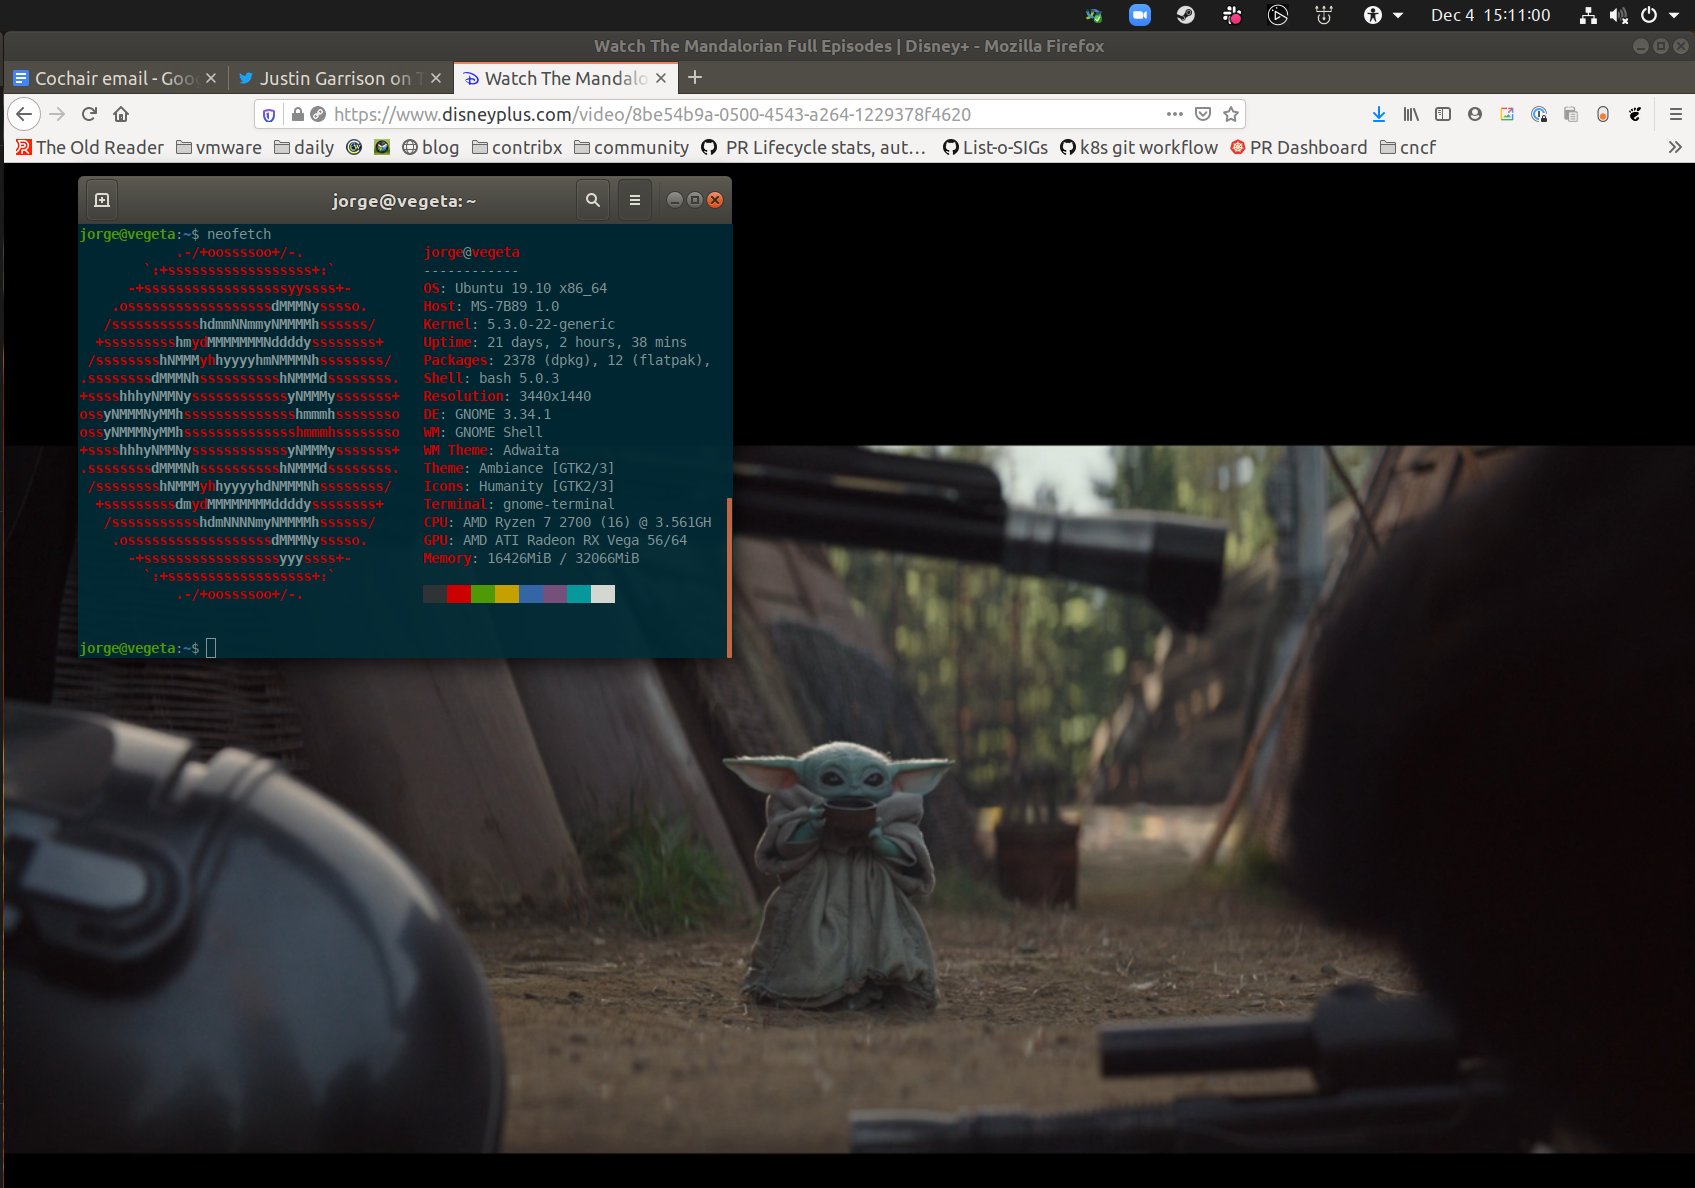This screenshot has width=1695, height=1188.
Task: Expand the system power menu arrow
Action: coord(1674,15)
